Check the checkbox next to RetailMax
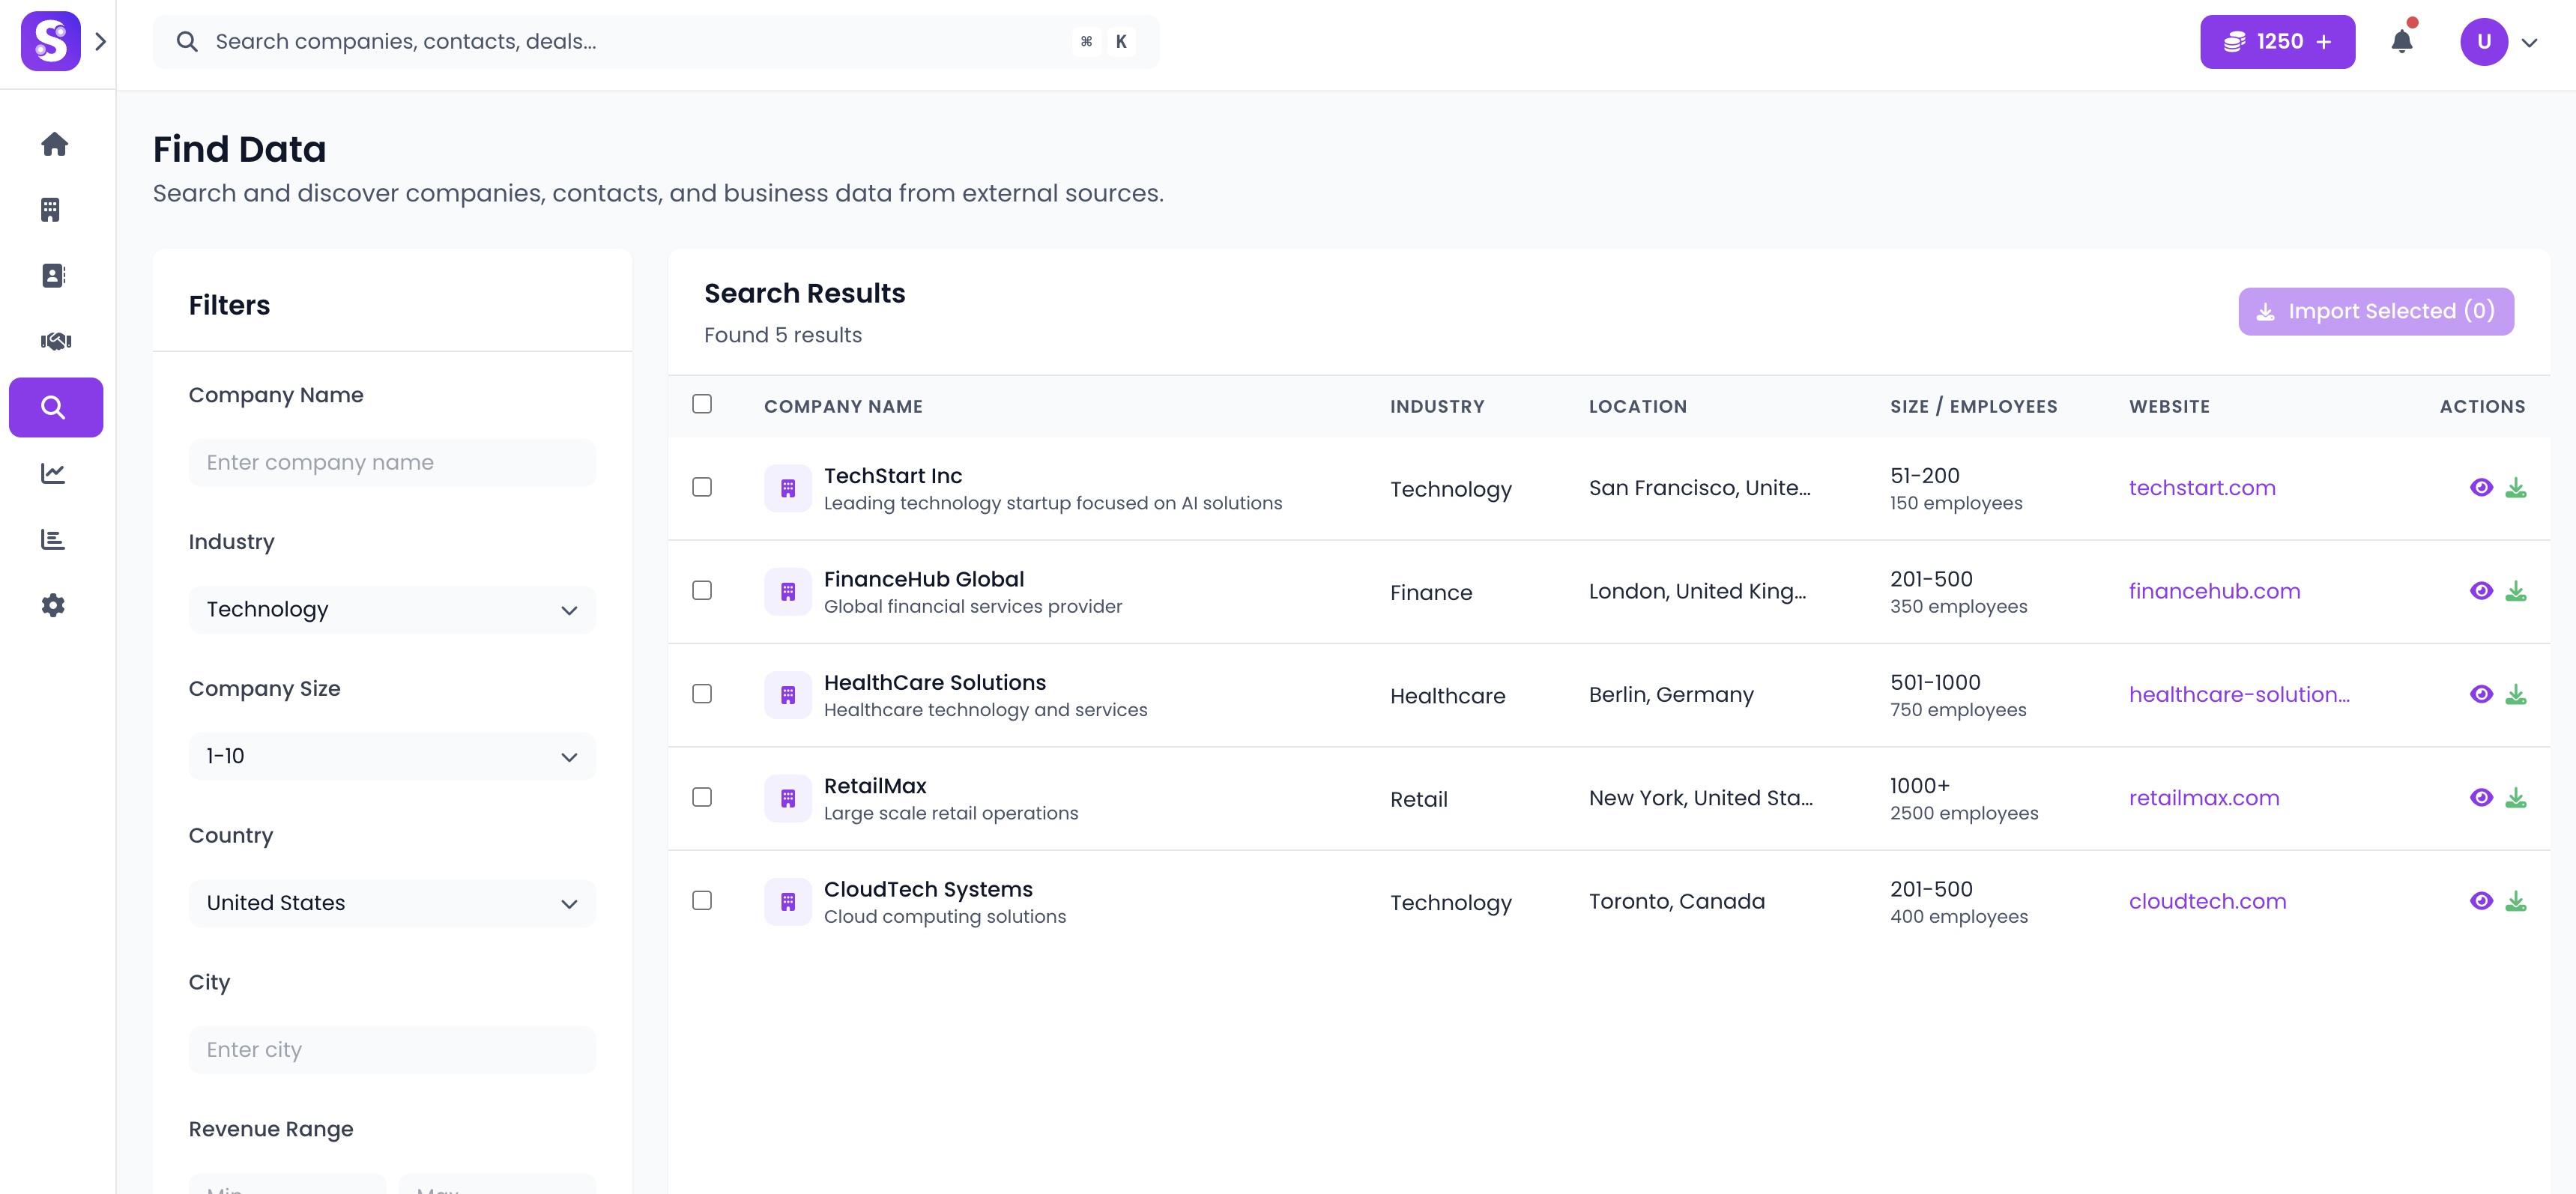 click(x=703, y=797)
